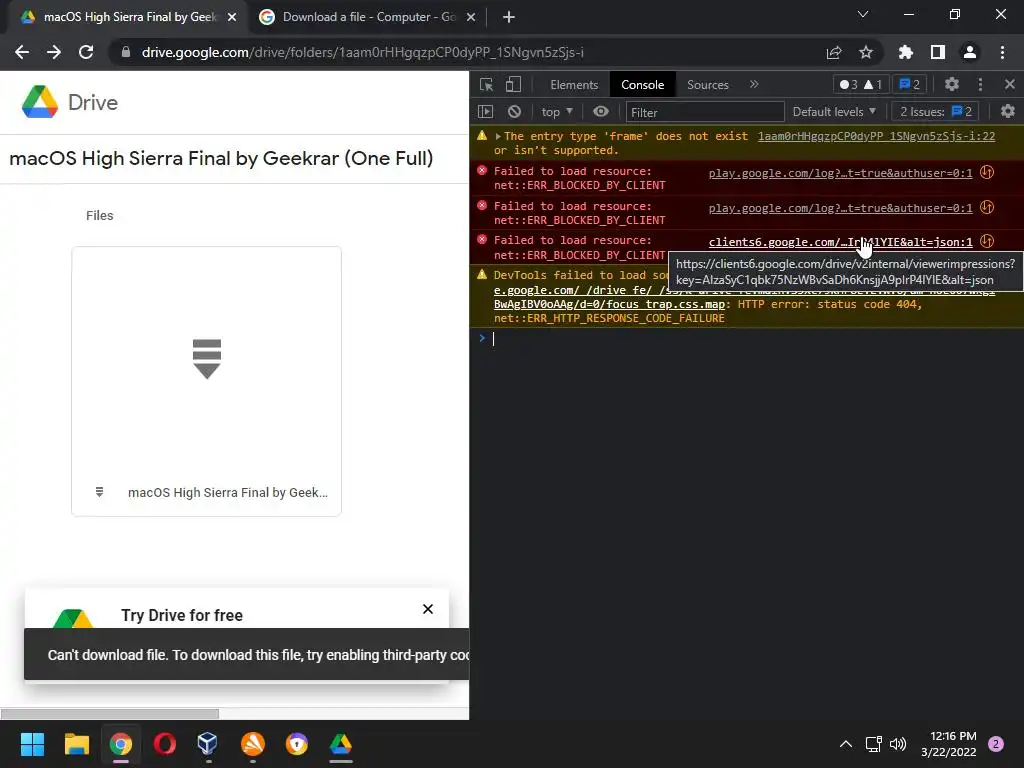This screenshot has height=768, width=1024.
Task: Close the macOS High Sierra tab
Action: pyautogui.click(x=232, y=17)
